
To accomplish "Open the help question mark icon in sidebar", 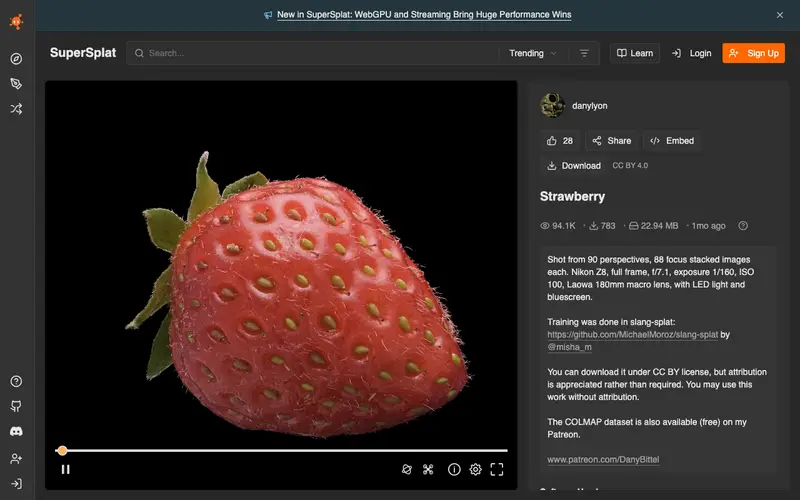I will tap(16, 382).
